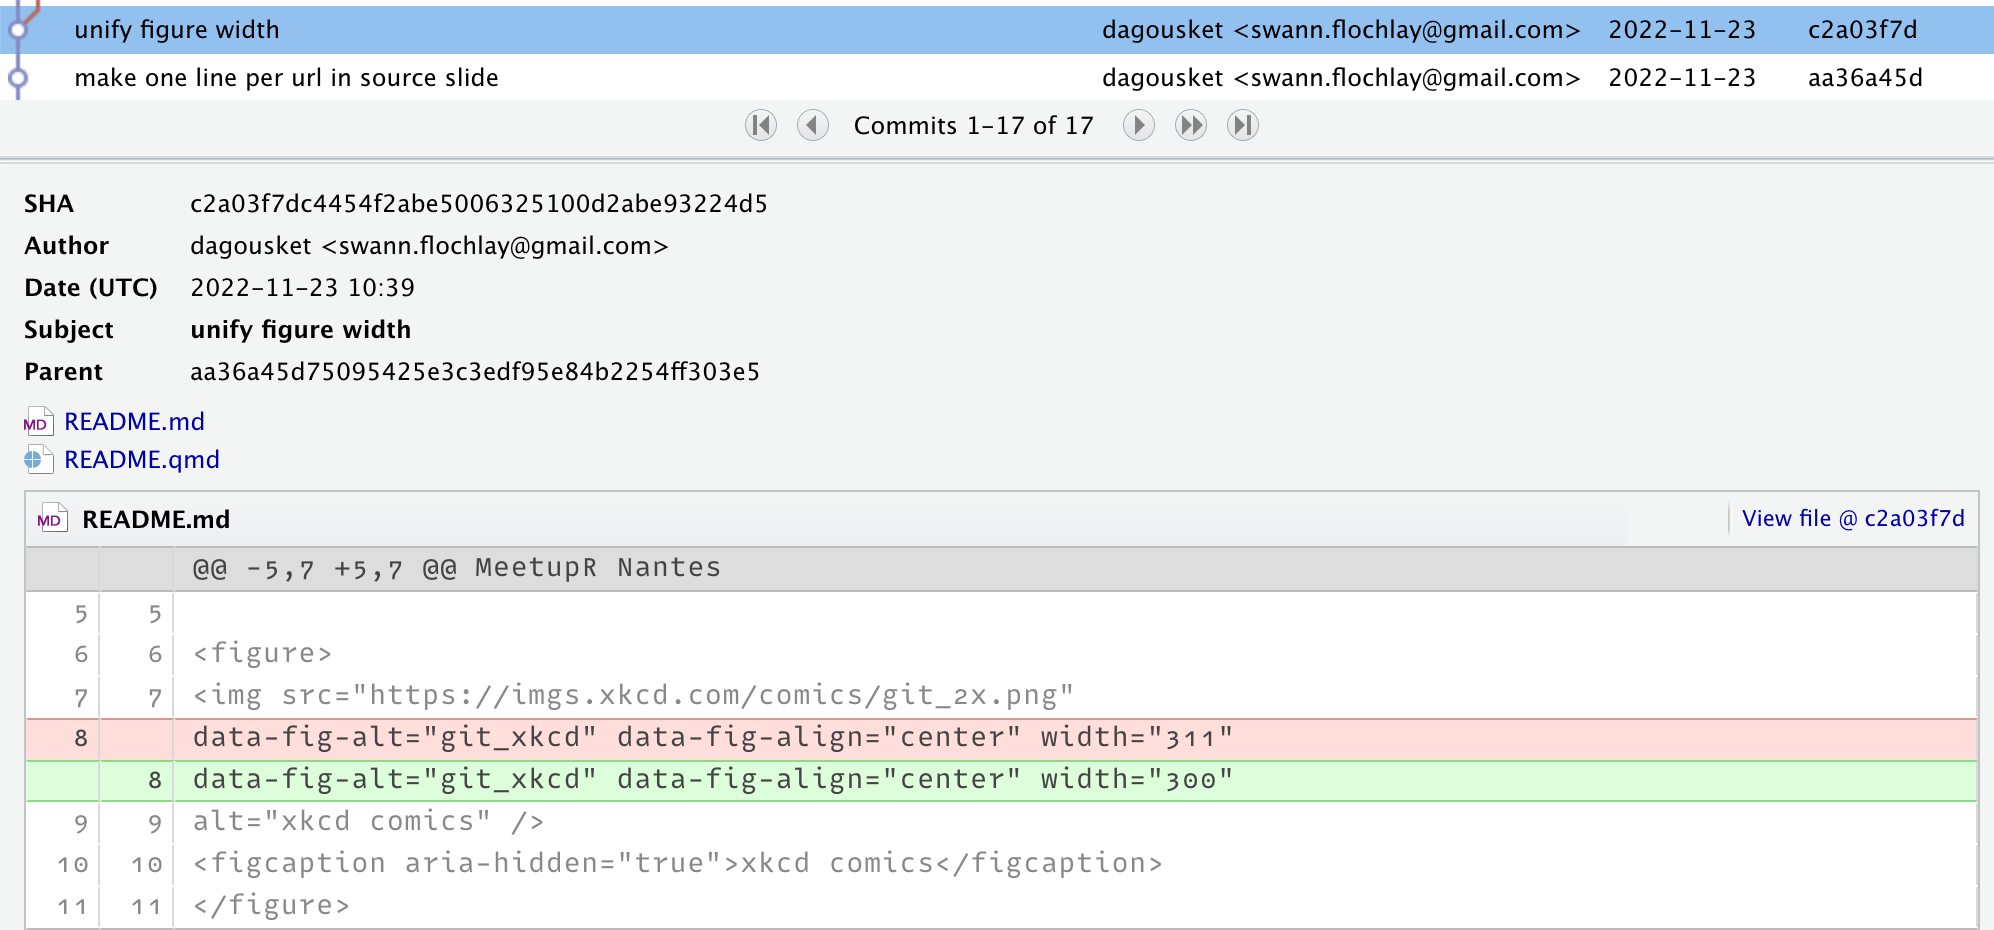Click the full SHA hash value
Viewport: 1994px width, 930px height.
click(478, 204)
